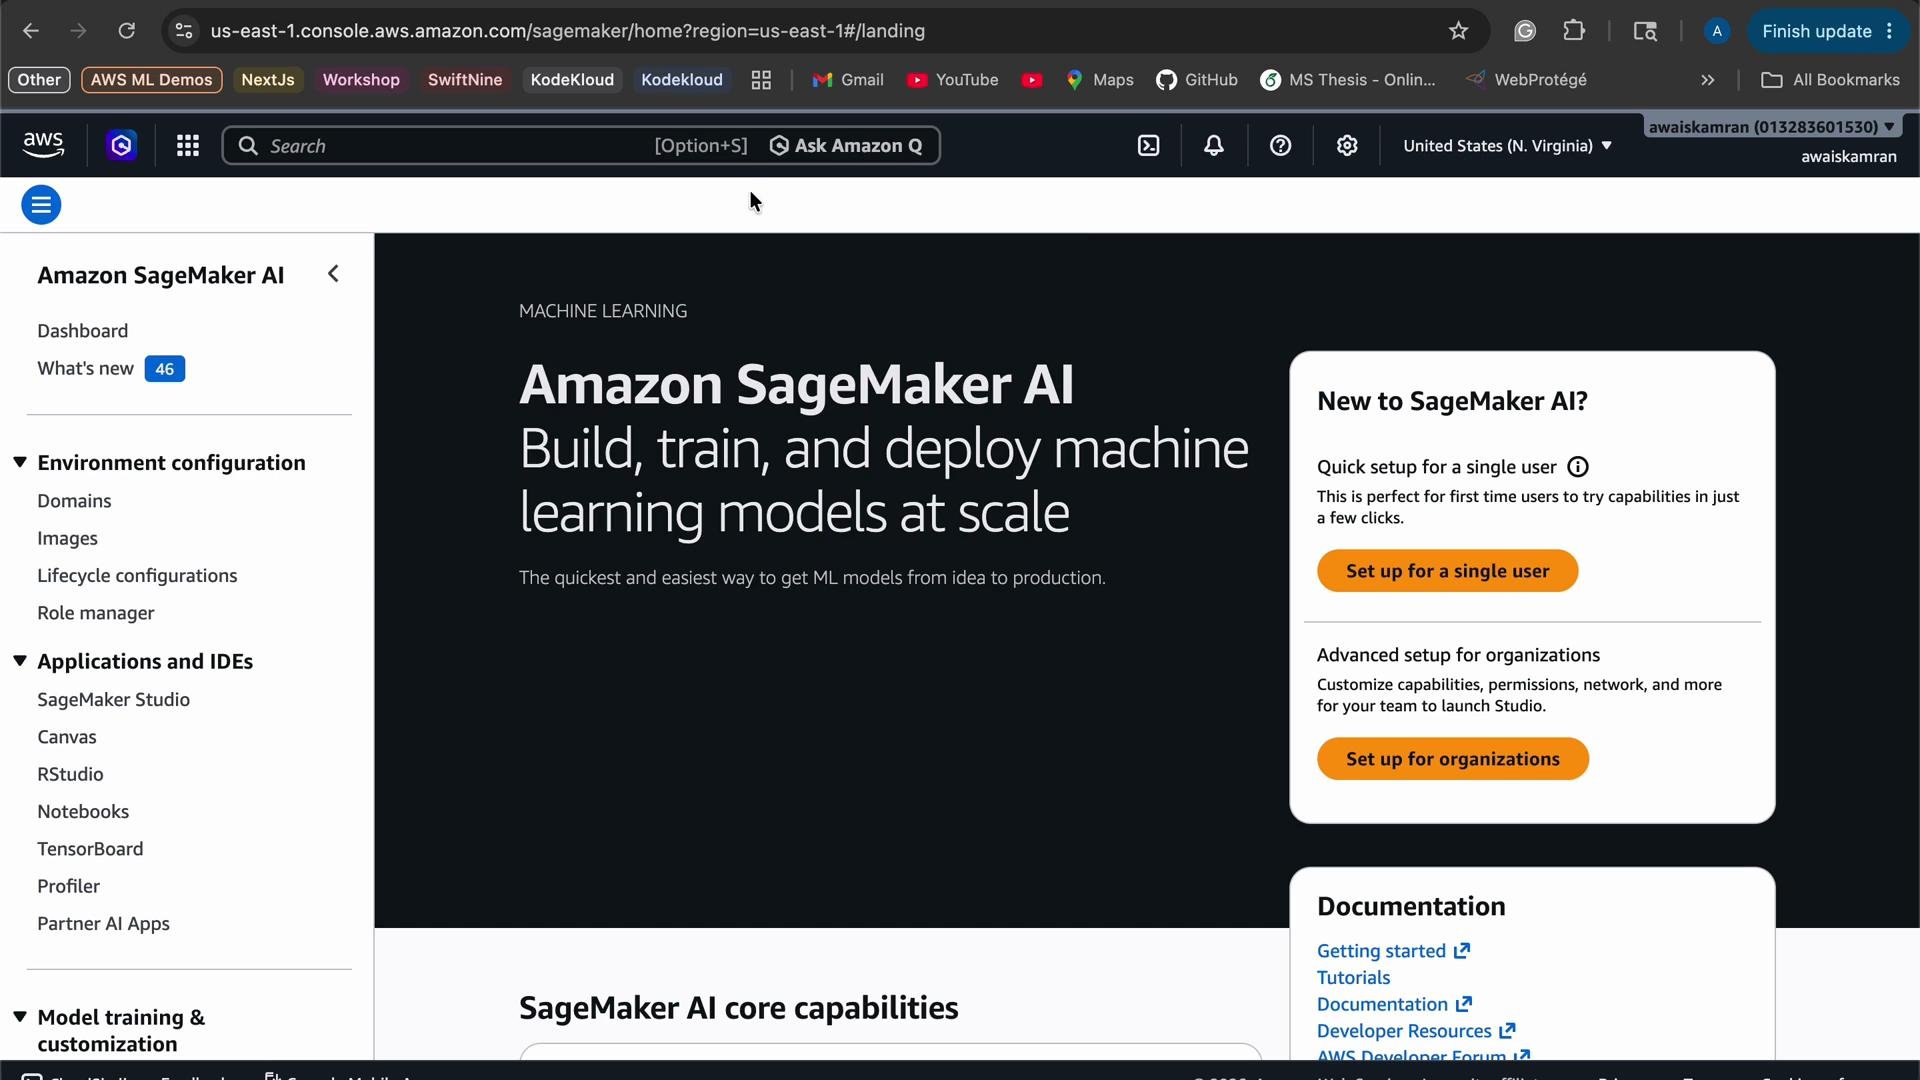Open RStudio in the sidebar
Image resolution: width=1920 pixels, height=1080 pixels.
[70, 774]
